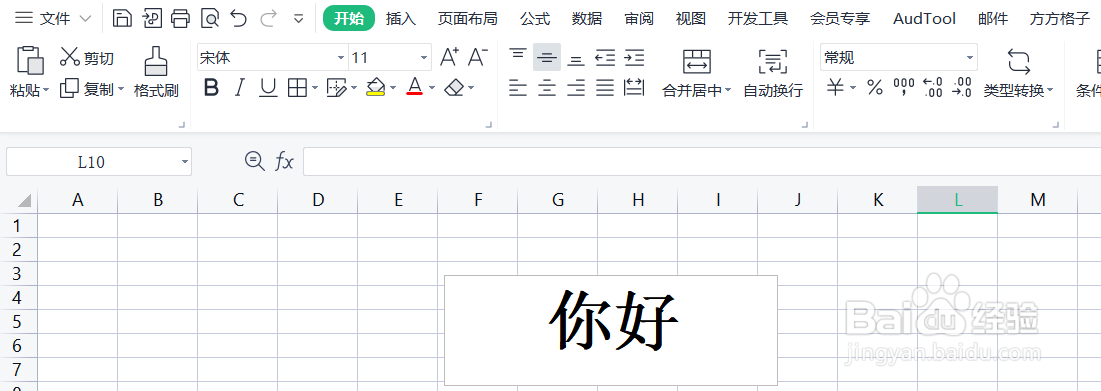Click in the formula bar input

click(701, 162)
